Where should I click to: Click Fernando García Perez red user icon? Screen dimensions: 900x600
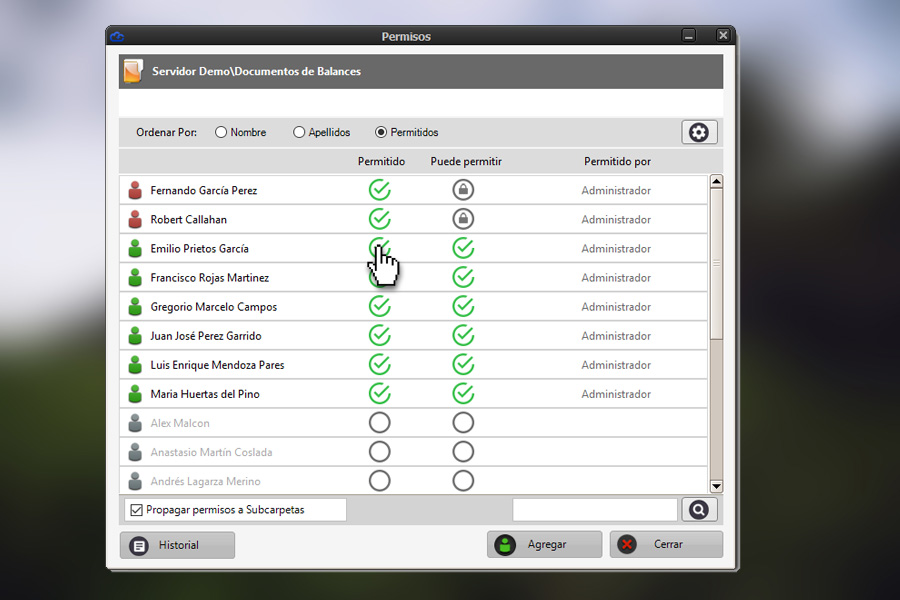(135, 190)
